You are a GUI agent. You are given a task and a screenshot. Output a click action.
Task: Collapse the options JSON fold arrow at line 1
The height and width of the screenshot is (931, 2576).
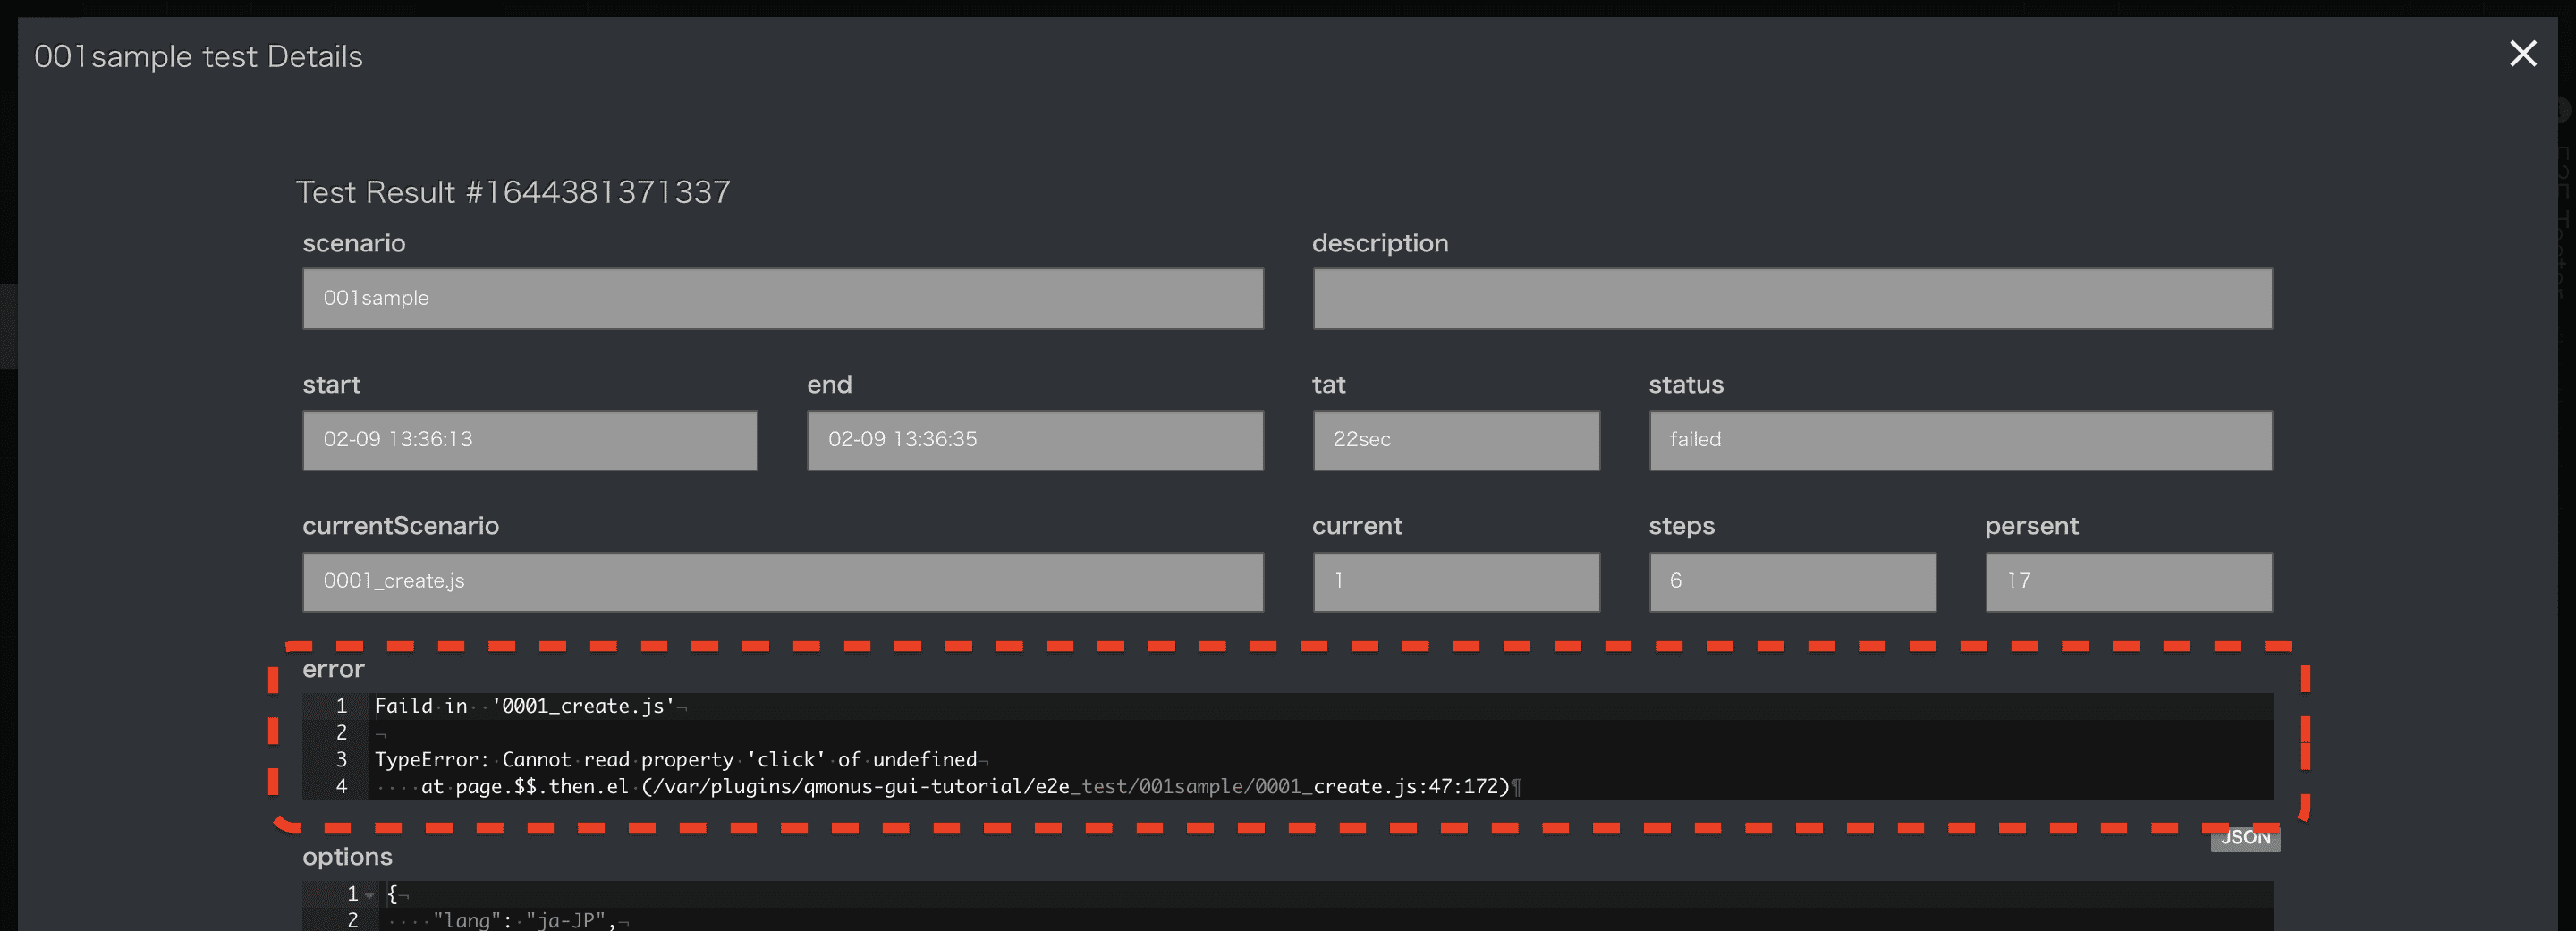[x=370, y=894]
